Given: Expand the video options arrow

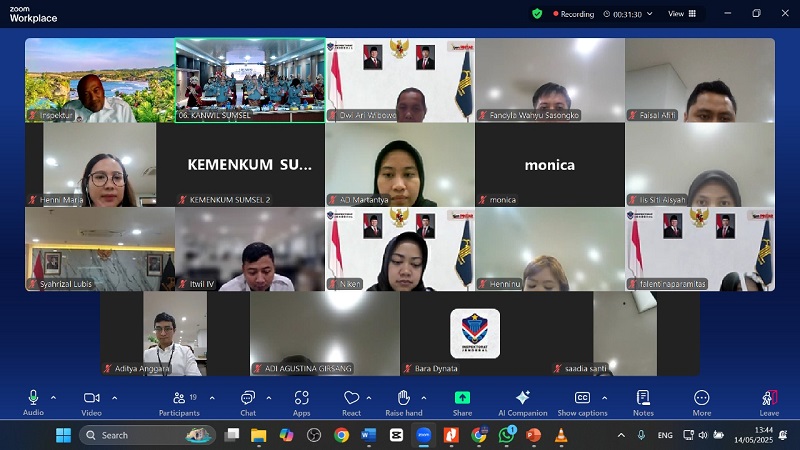Looking at the screenshot, I should [x=114, y=397].
